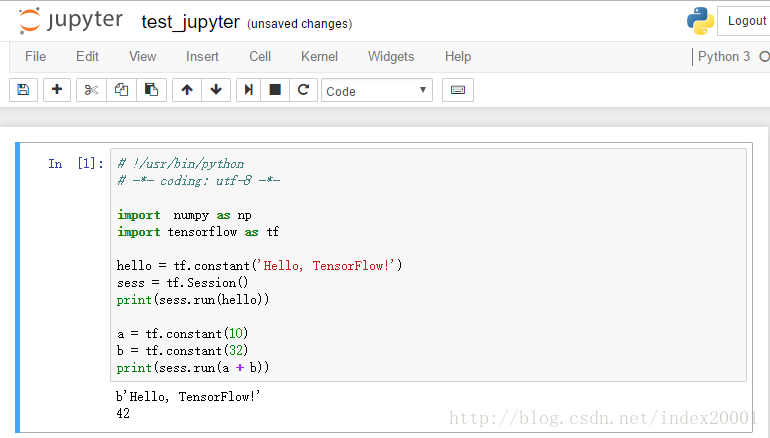Screen dimensions: 770x438
Task: Insert a cell below with plus icon
Action: click(x=57, y=90)
